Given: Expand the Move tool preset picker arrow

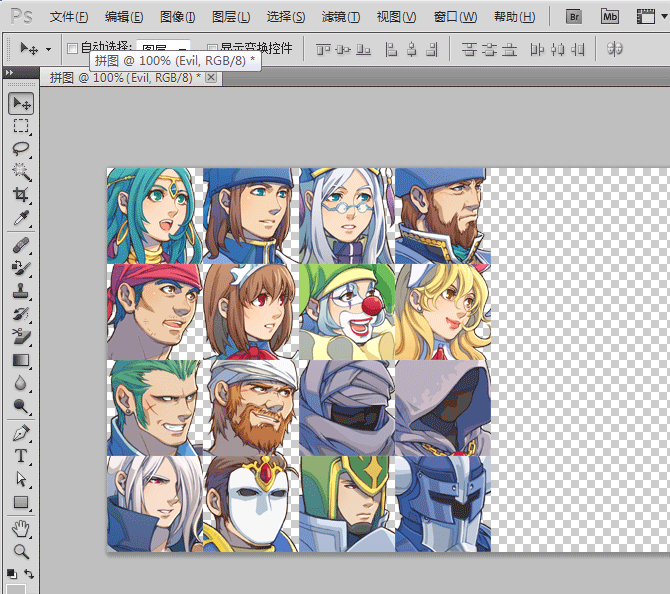Looking at the screenshot, I should pos(48,48).
